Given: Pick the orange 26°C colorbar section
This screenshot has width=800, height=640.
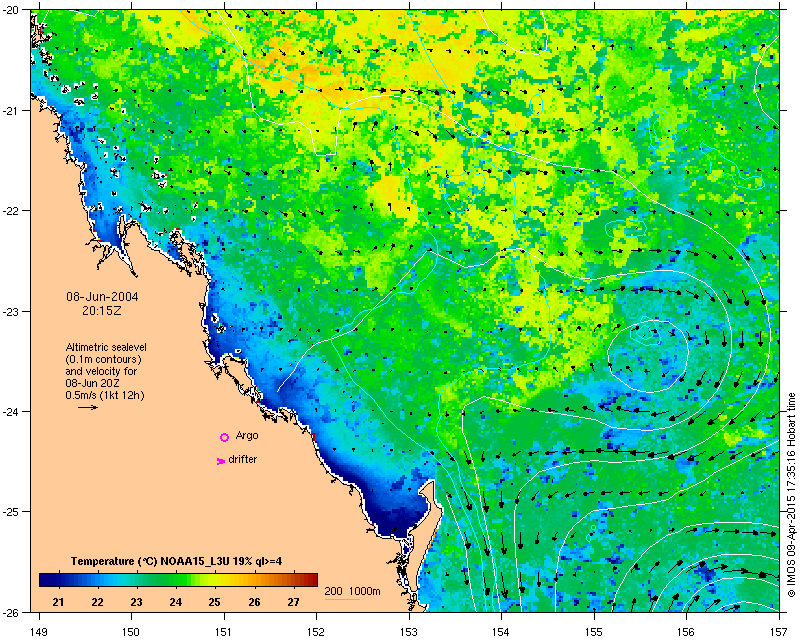Looking at the screenshot, I should pyautogui.click(x=254, y=580).
